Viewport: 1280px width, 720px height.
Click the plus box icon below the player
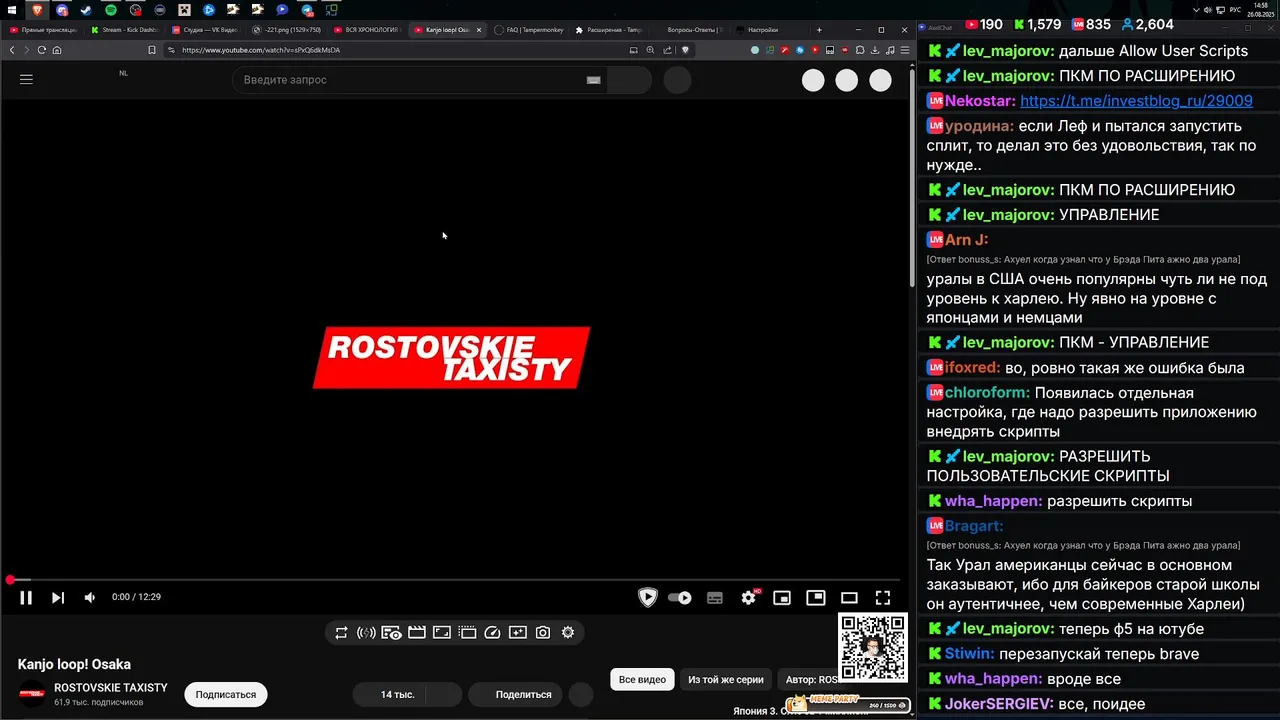click(x=517, y=633)
